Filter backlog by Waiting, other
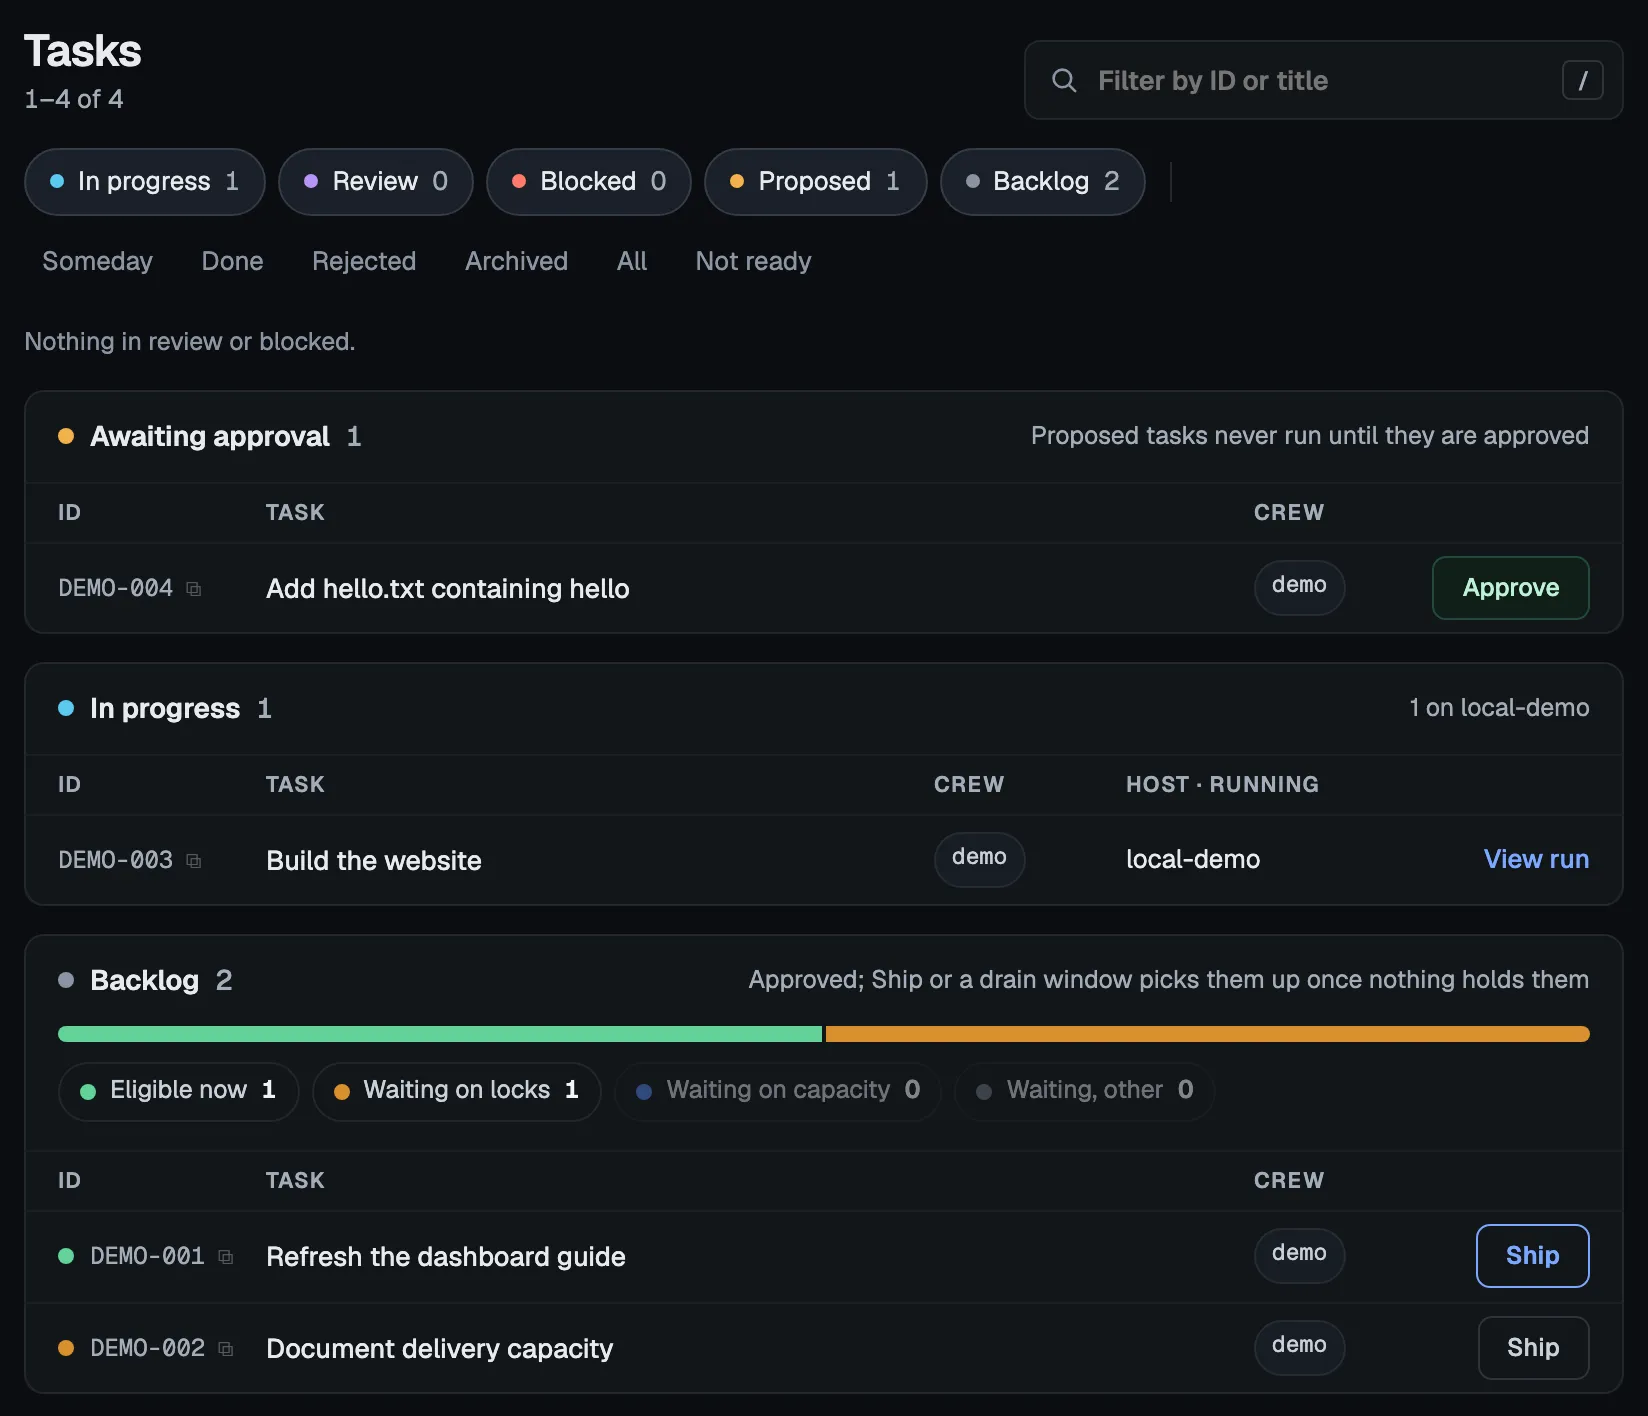The width and height of the screenshot is (1648, 1416). tap(1085, 1091)
